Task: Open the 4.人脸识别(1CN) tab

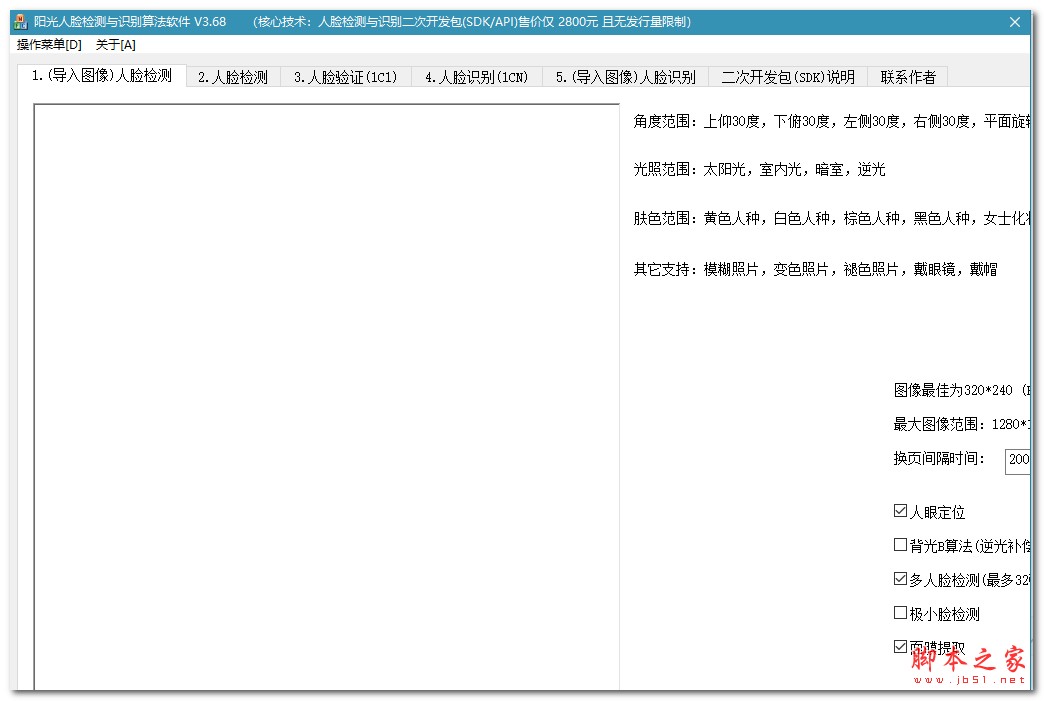Action: click(x=476, y=77)
